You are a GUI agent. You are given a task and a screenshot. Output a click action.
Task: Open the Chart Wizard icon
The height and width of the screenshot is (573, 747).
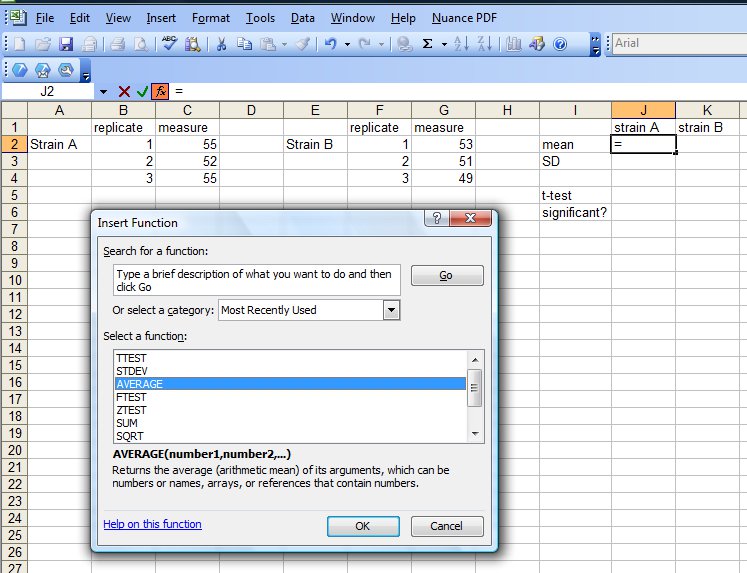[x=514, y=44]
